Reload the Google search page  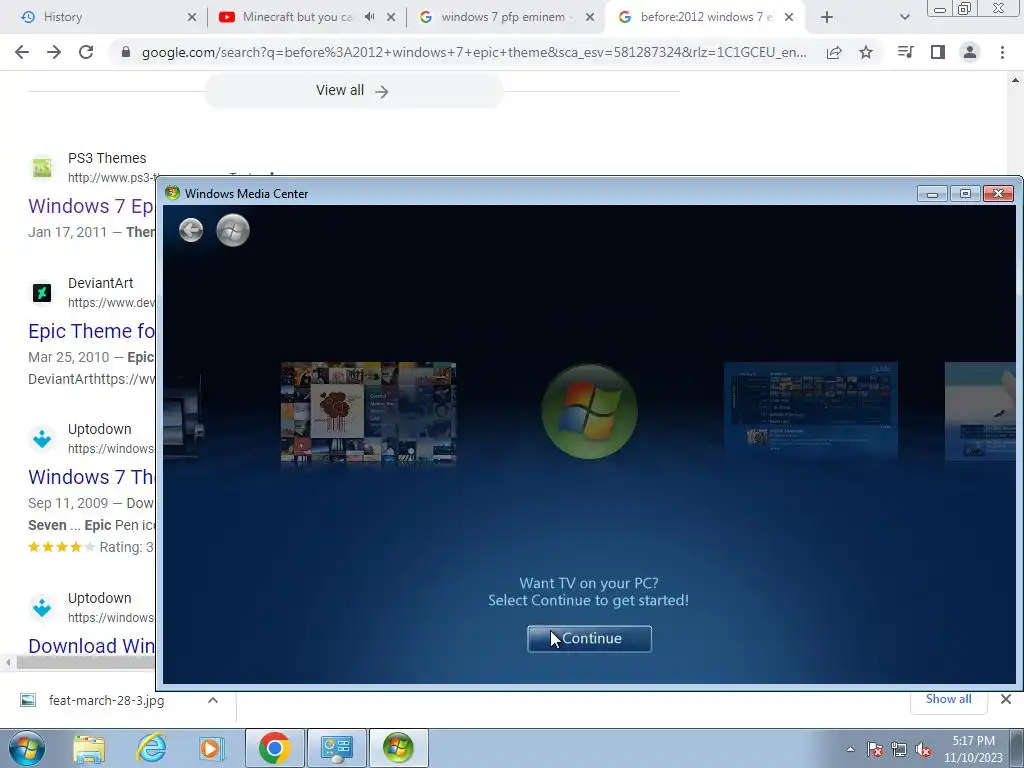[x=86, y=52]
